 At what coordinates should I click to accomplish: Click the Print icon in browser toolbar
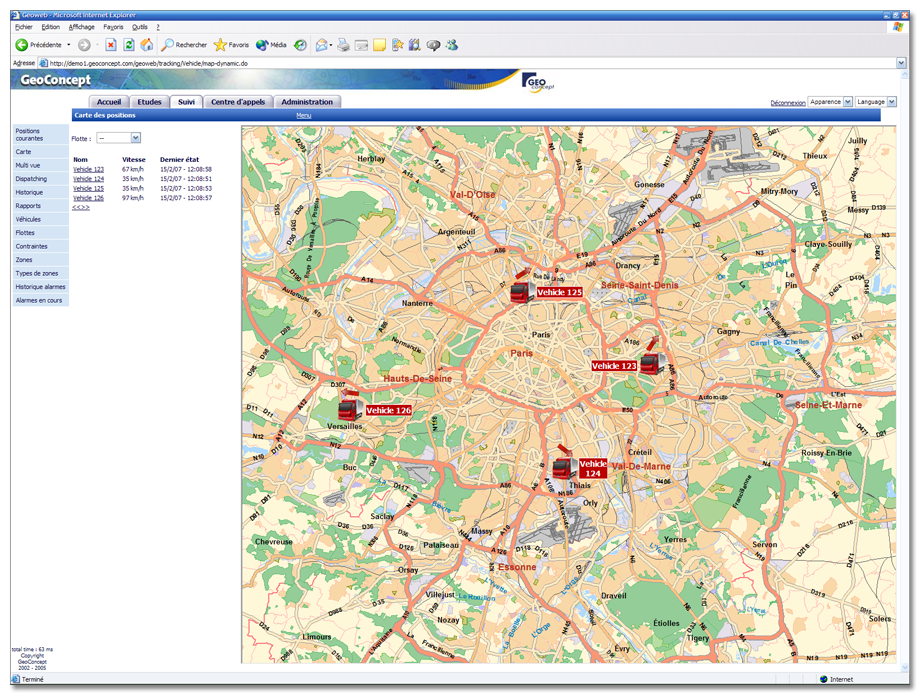point(343,45)
